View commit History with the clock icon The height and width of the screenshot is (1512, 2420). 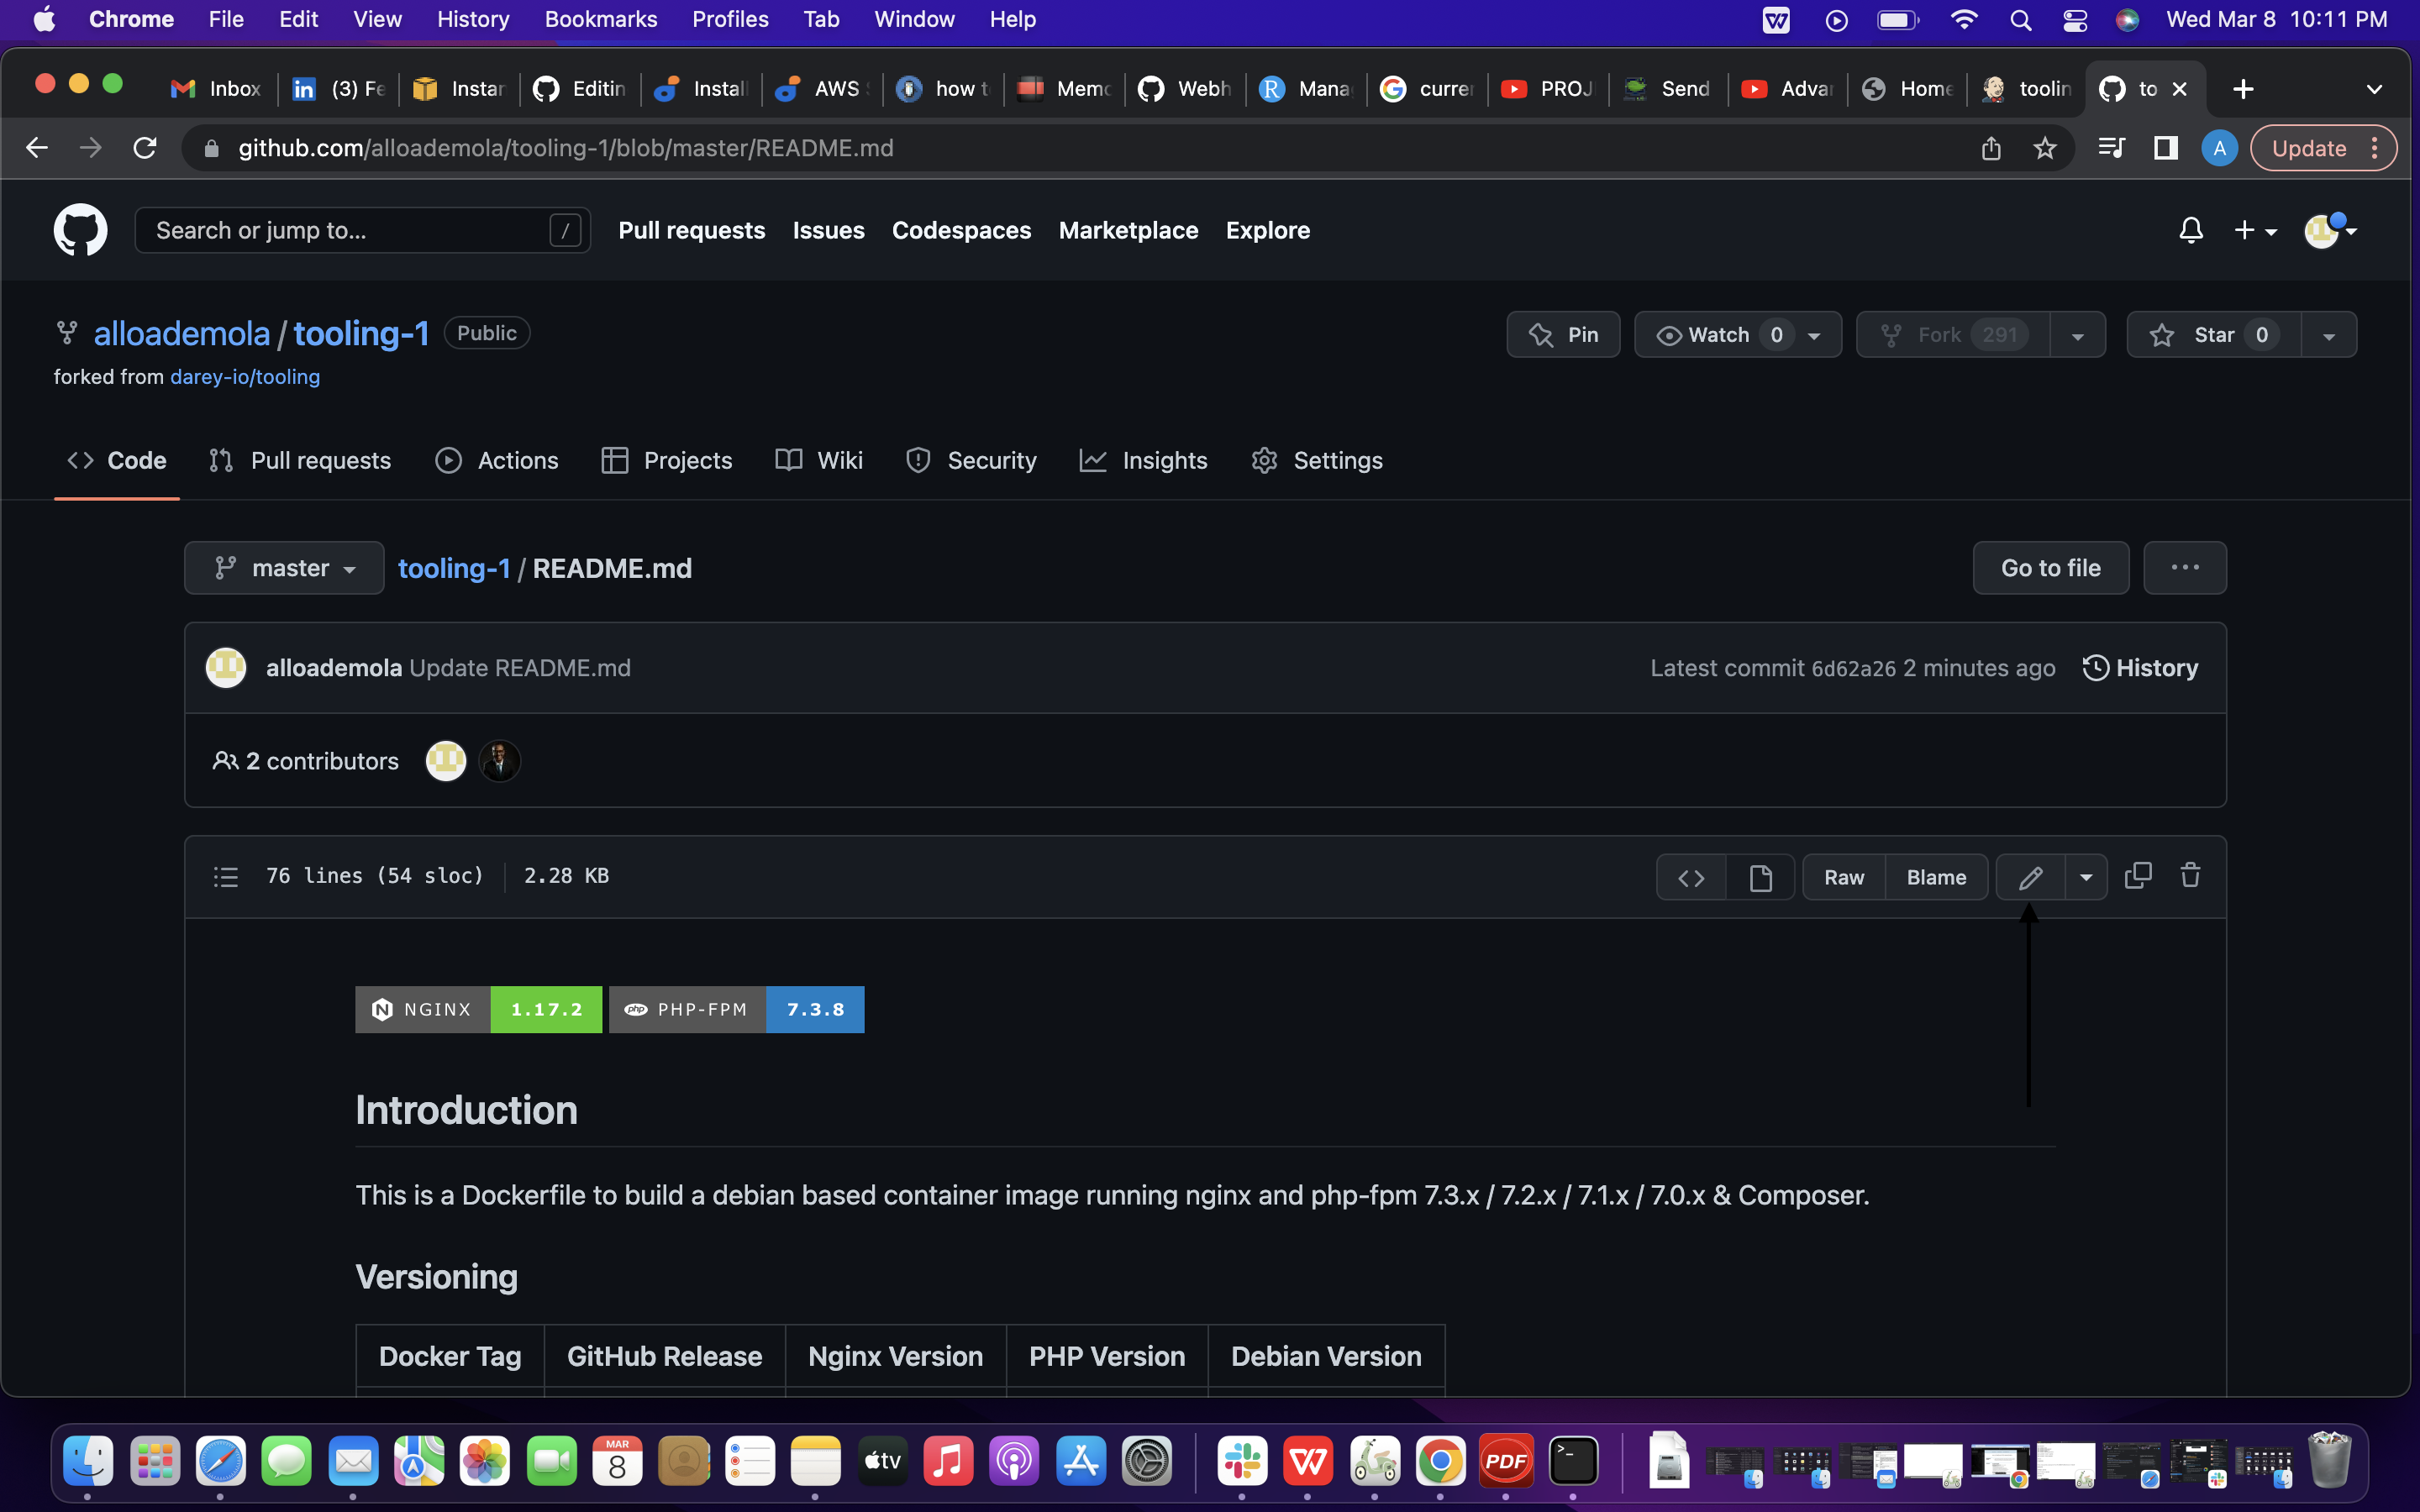[x=2141, y=667]
